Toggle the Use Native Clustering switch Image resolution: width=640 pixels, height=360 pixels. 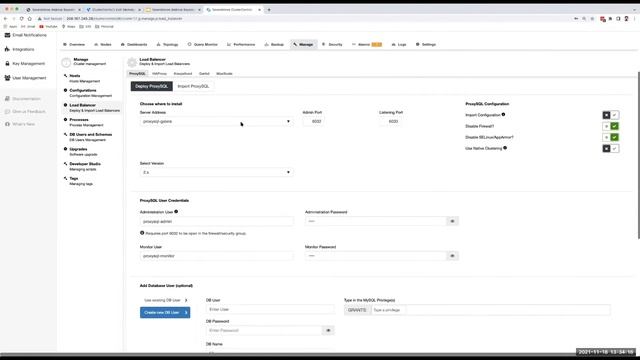pos(611,149)
